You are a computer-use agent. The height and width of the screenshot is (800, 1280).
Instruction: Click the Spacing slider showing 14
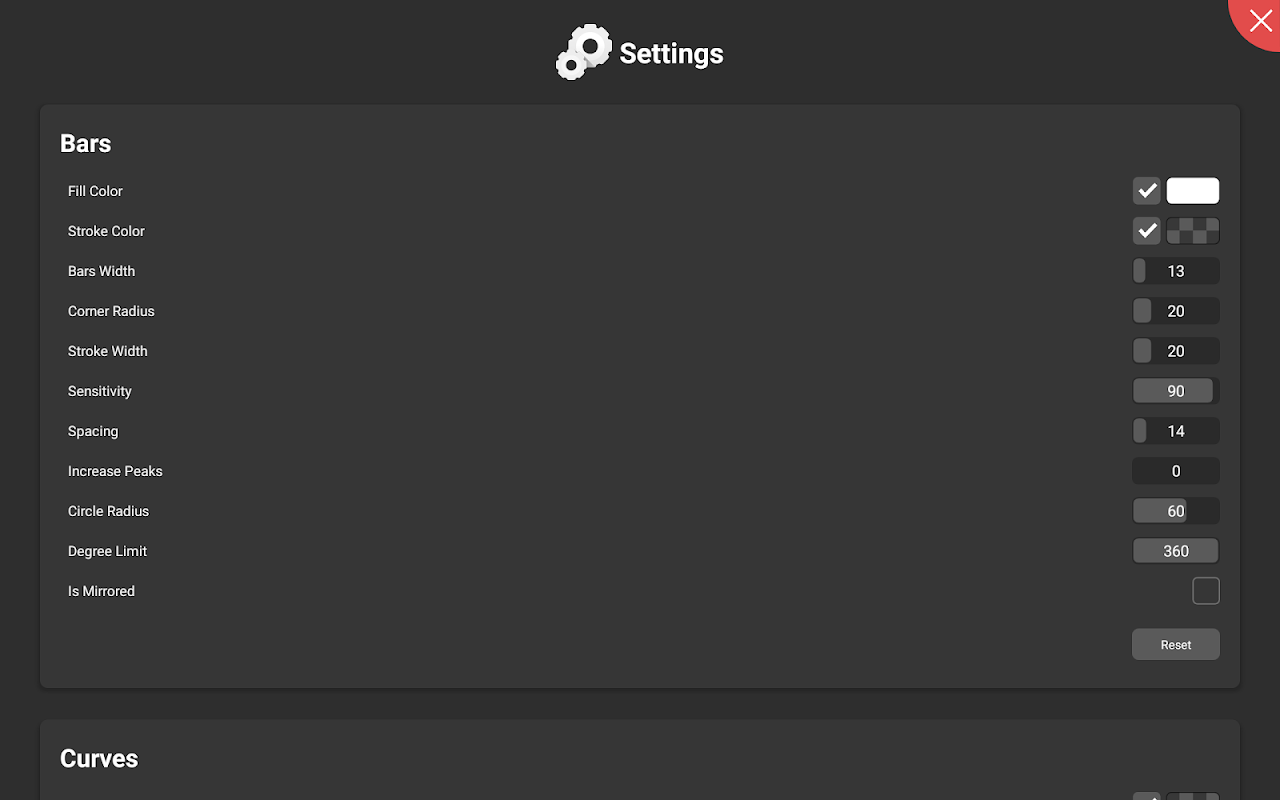click(1176, 431)
